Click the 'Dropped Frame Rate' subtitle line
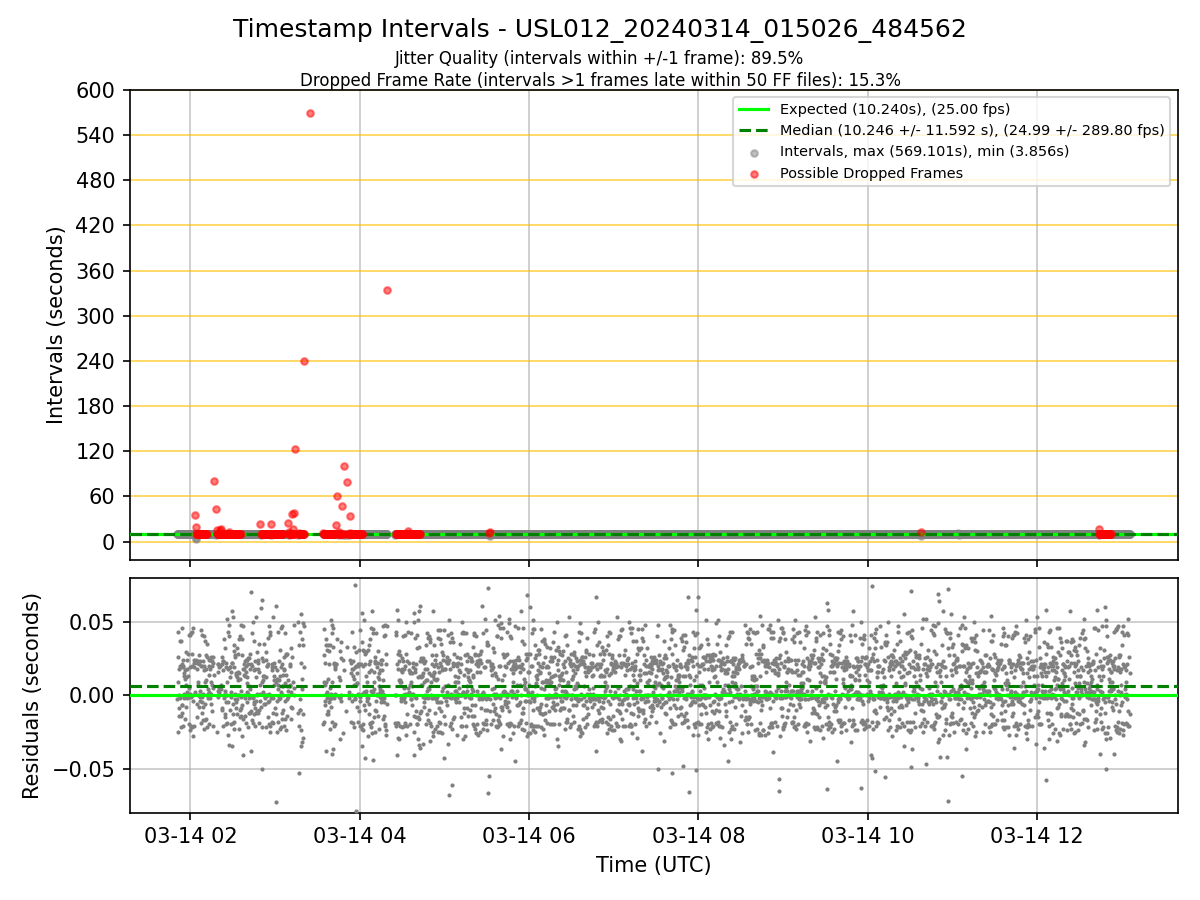 (600, 80)
